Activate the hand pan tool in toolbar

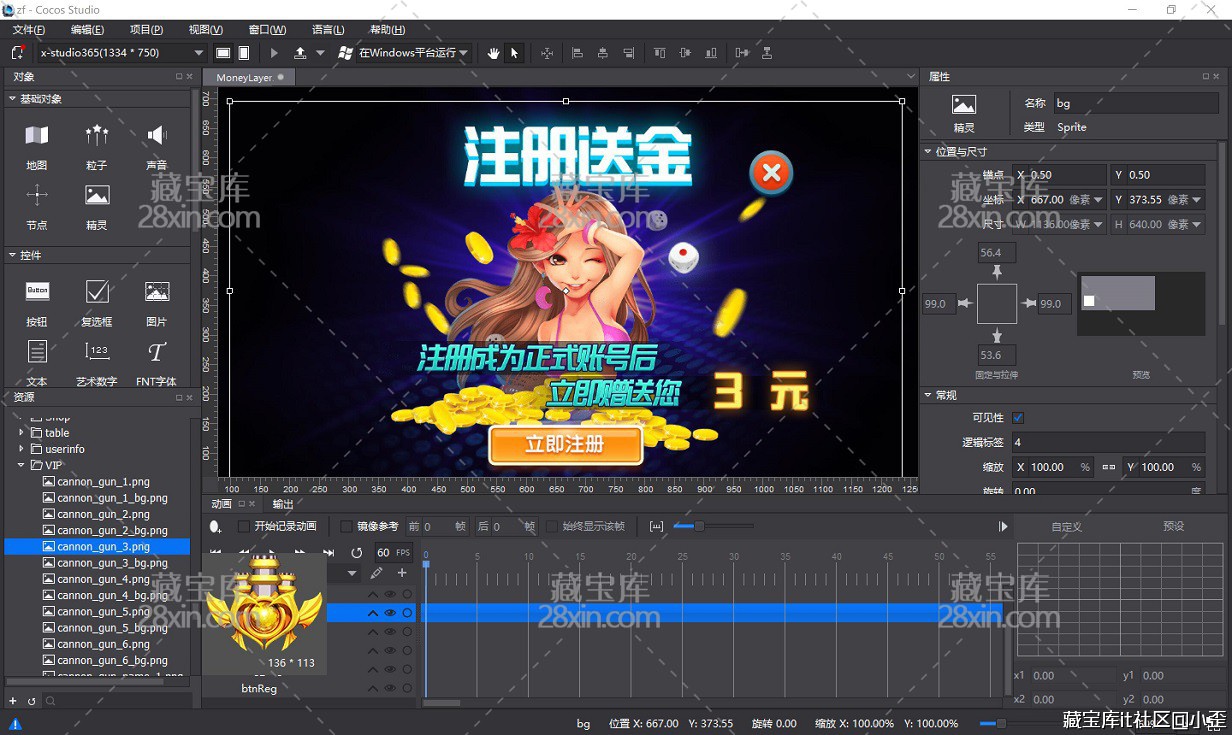[x=493, y=53]
